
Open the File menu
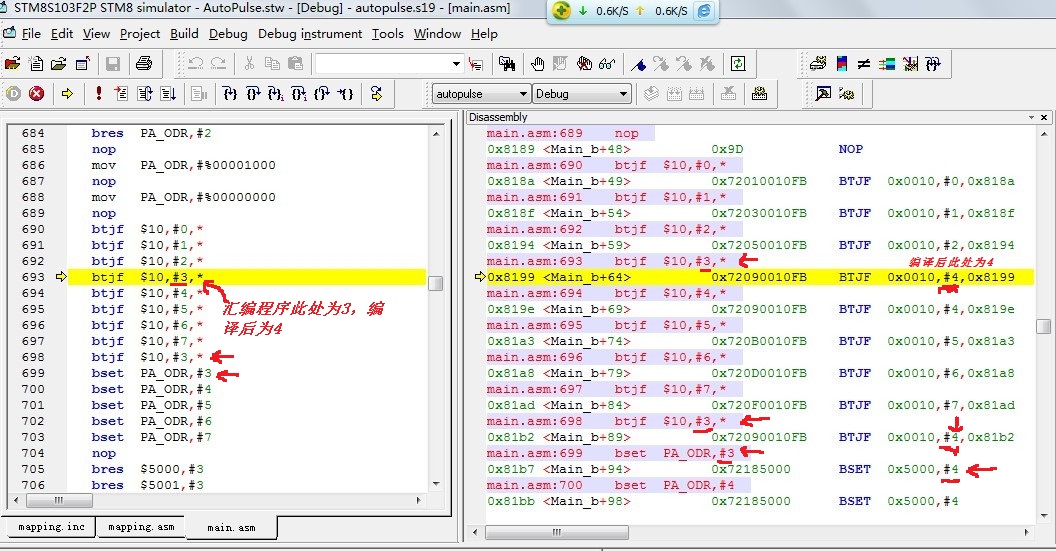(x=31, y=34)
